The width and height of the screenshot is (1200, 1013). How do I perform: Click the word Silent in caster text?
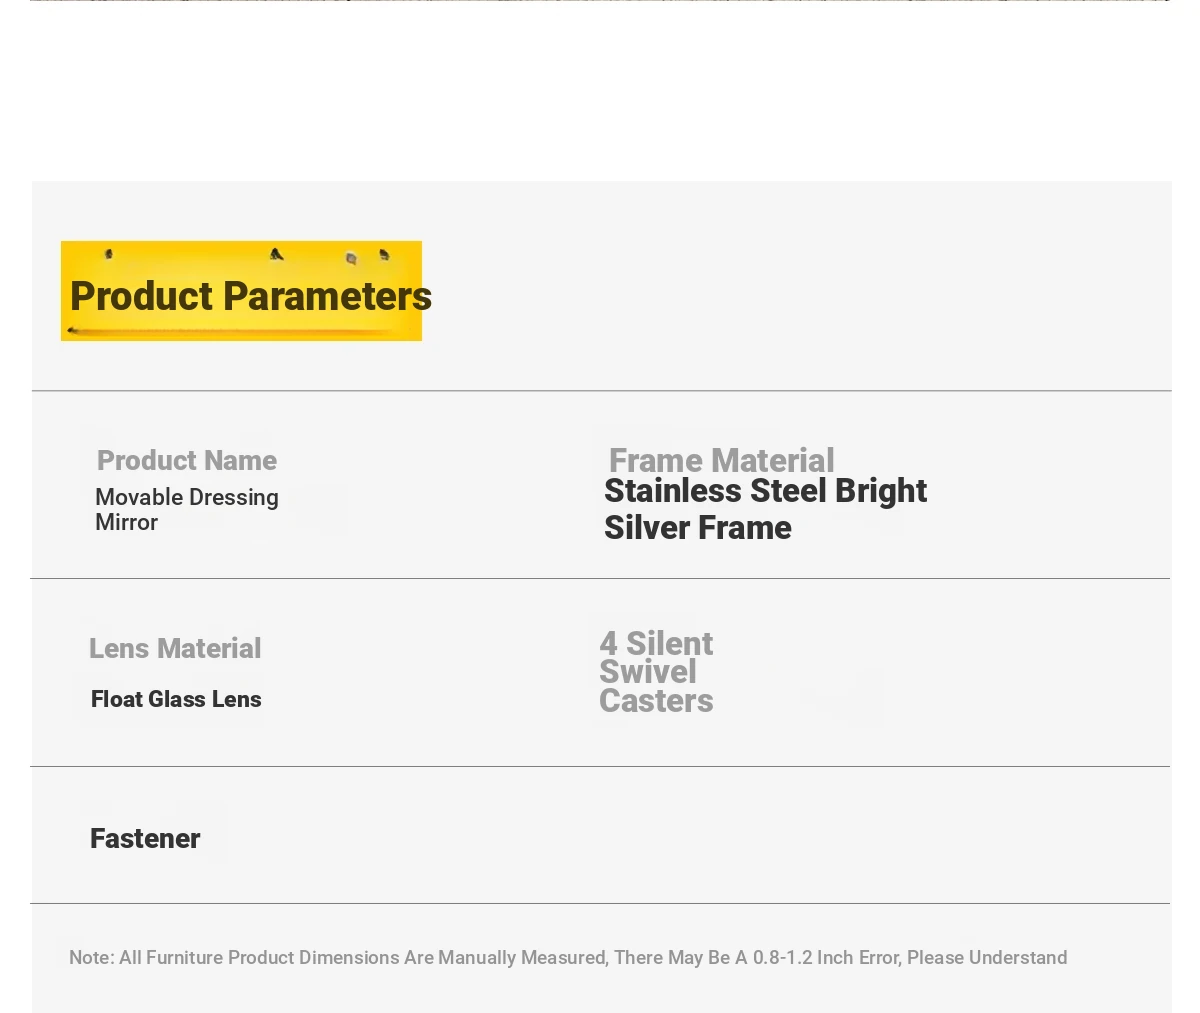coord(669,643)
